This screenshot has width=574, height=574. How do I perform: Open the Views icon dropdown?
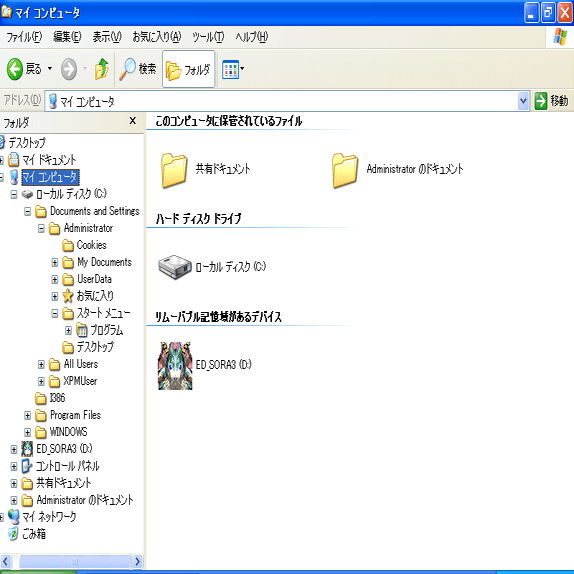click(232, 69)
